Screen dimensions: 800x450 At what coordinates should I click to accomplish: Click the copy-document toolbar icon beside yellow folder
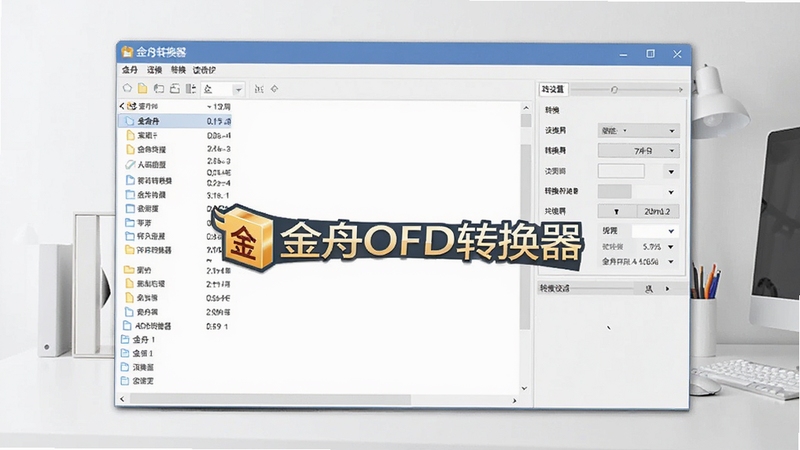pyautogui.click(x=159, y=89)
